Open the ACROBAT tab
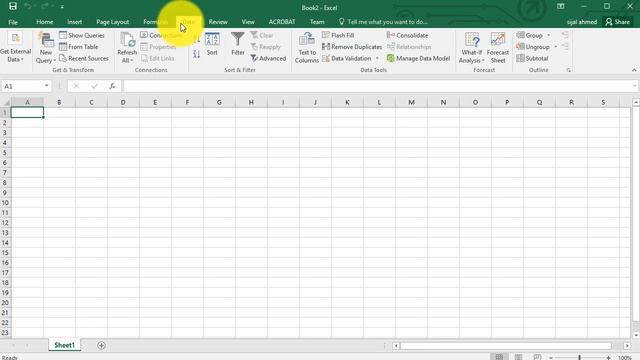640x360 pixels. (x=282, y=22)
